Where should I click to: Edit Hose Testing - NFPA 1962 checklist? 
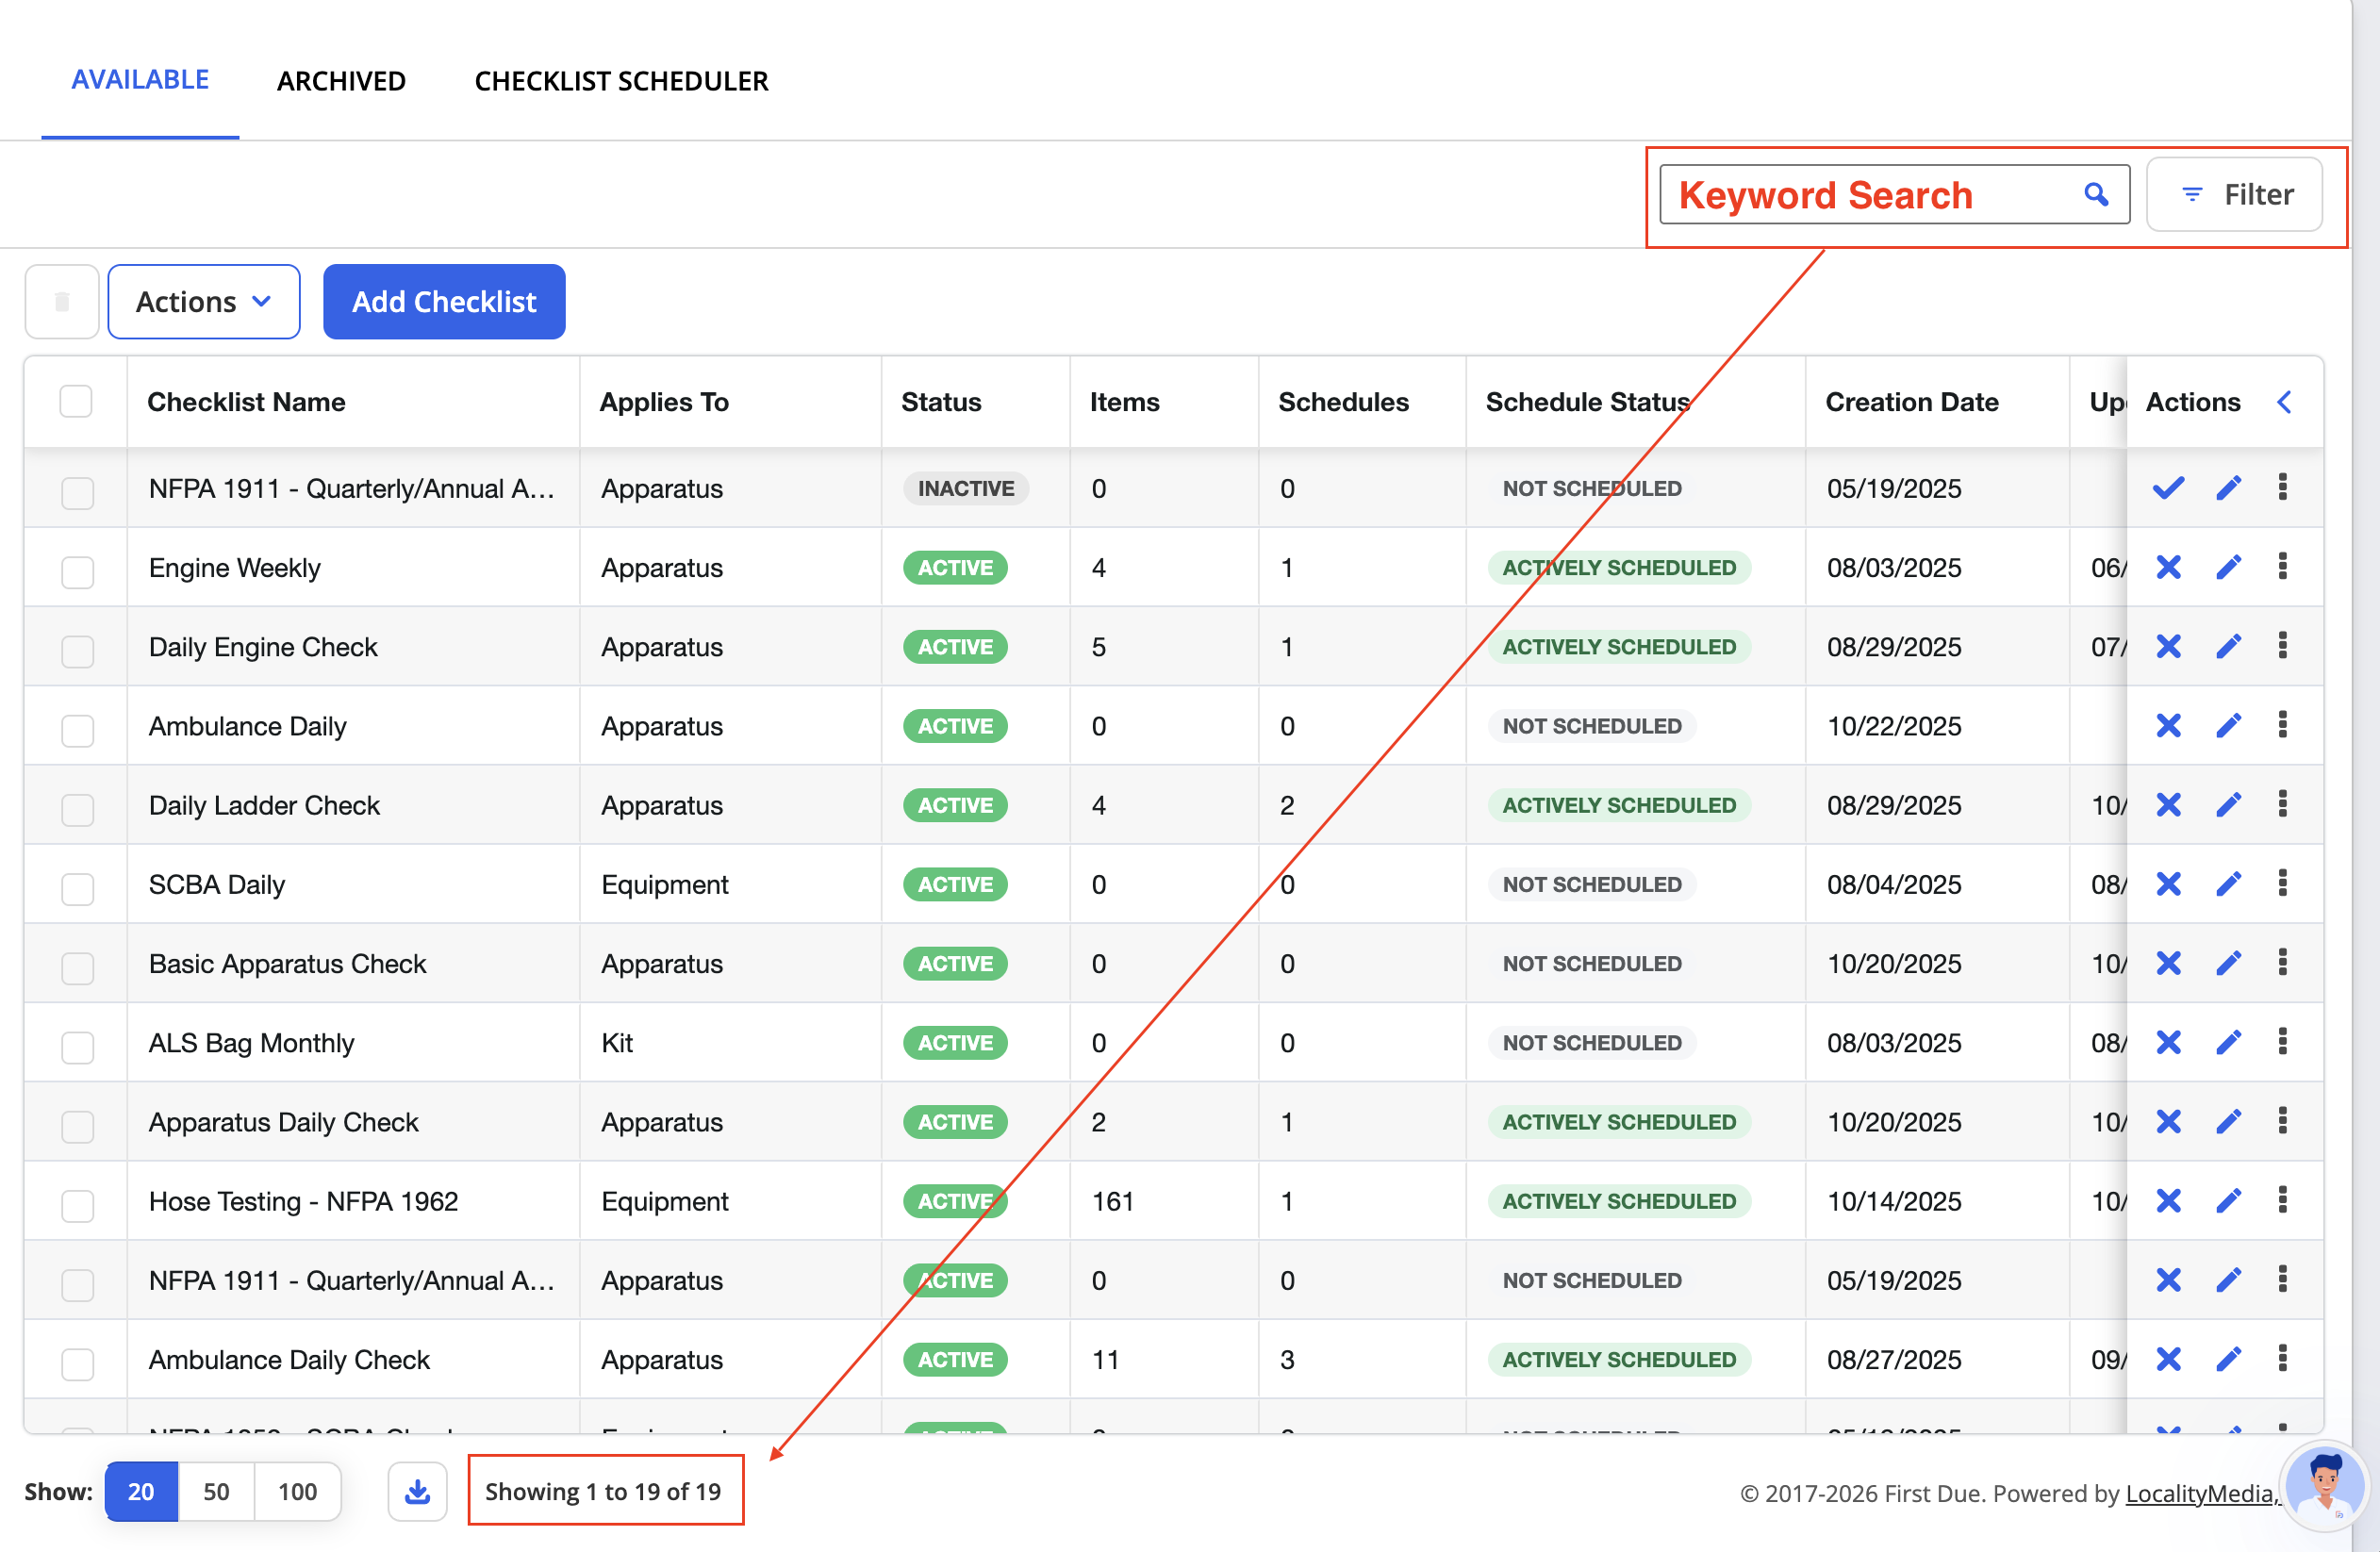click(x=2228, y=1201)
